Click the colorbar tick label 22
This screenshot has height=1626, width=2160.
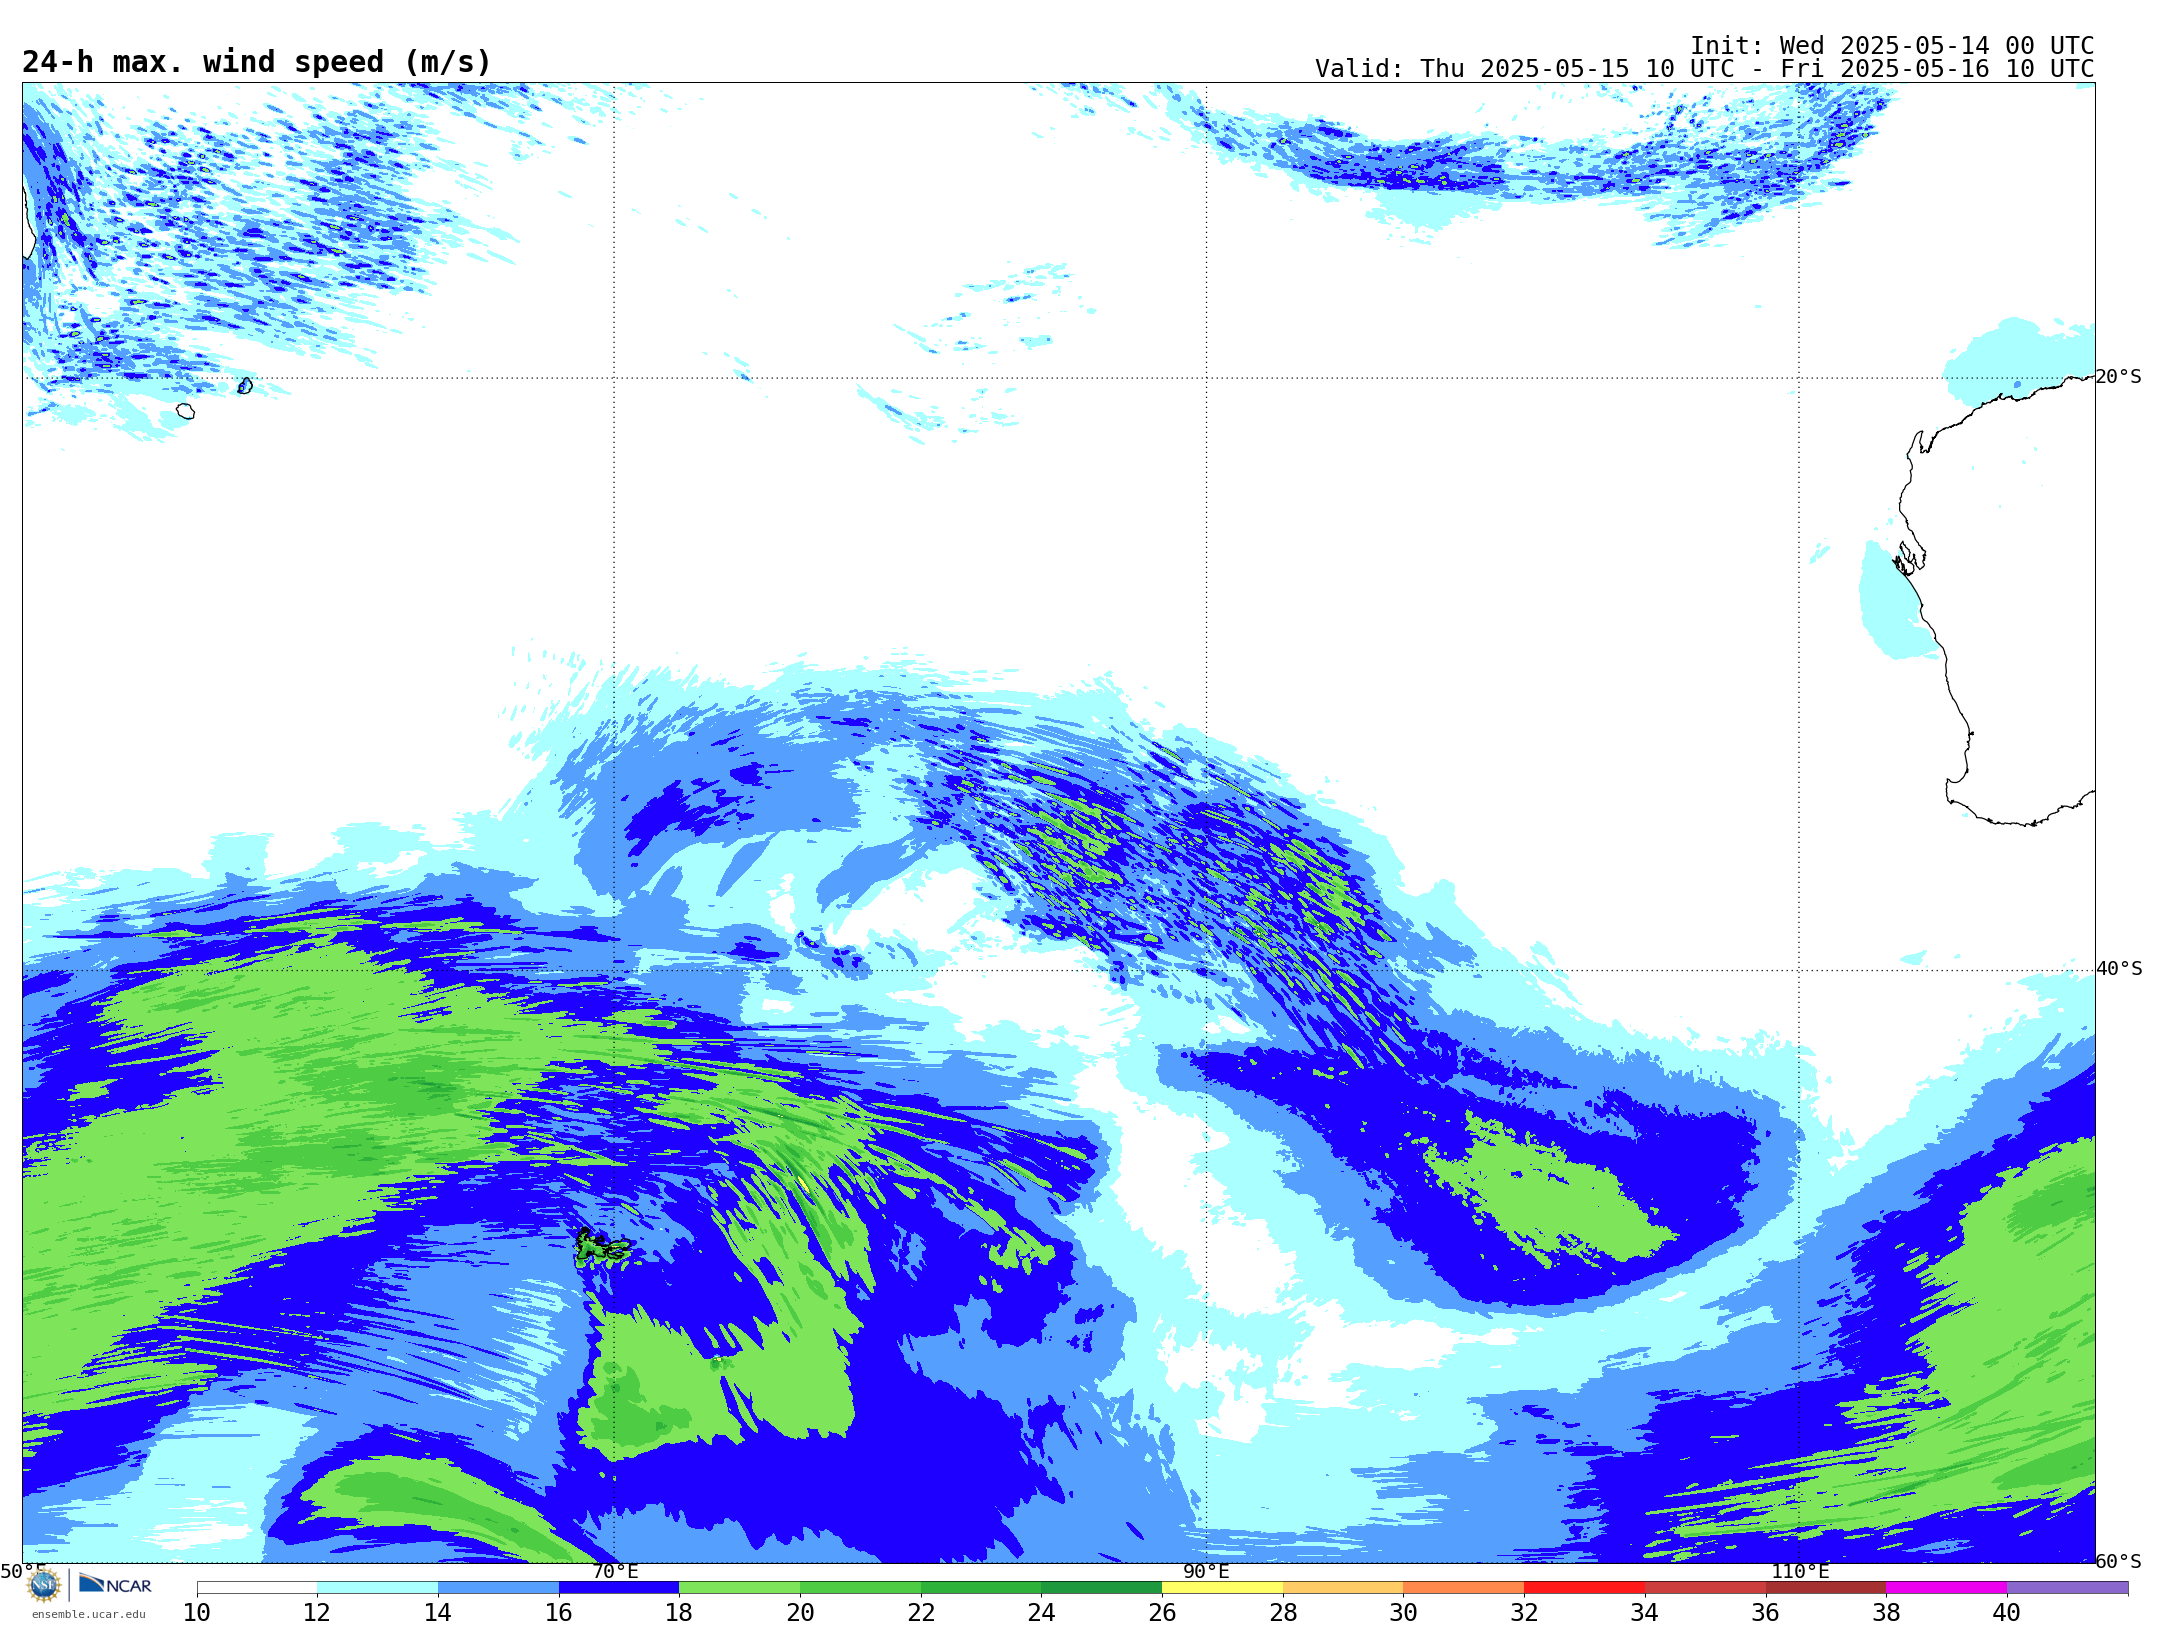point(921,1612)
